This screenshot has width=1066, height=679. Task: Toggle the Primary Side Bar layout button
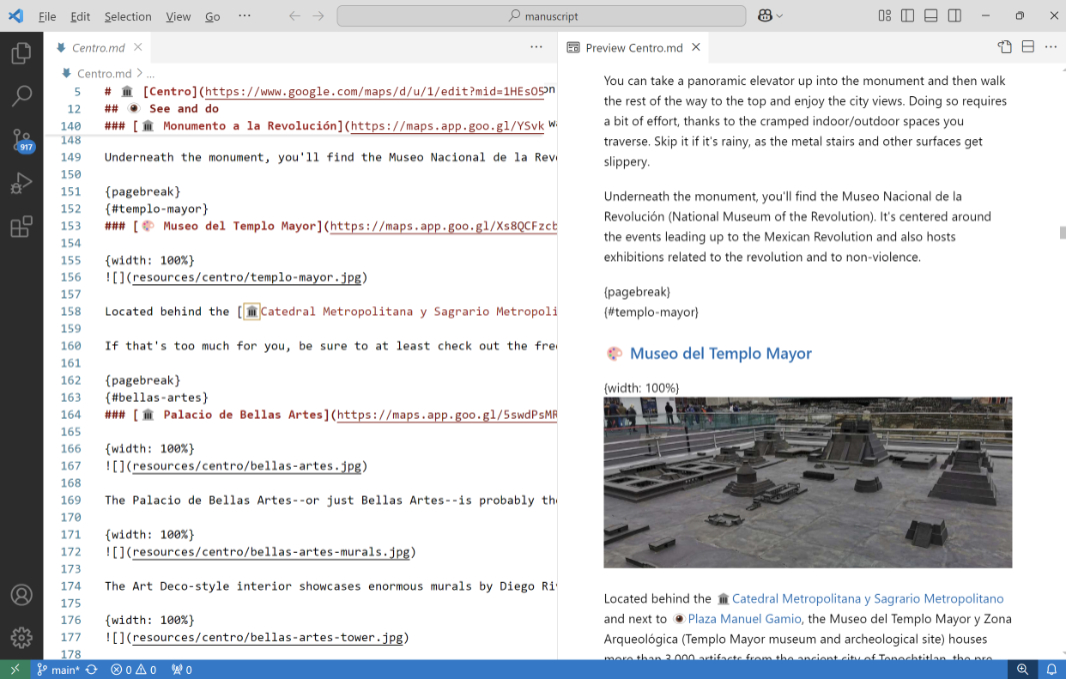click(907, 16)
